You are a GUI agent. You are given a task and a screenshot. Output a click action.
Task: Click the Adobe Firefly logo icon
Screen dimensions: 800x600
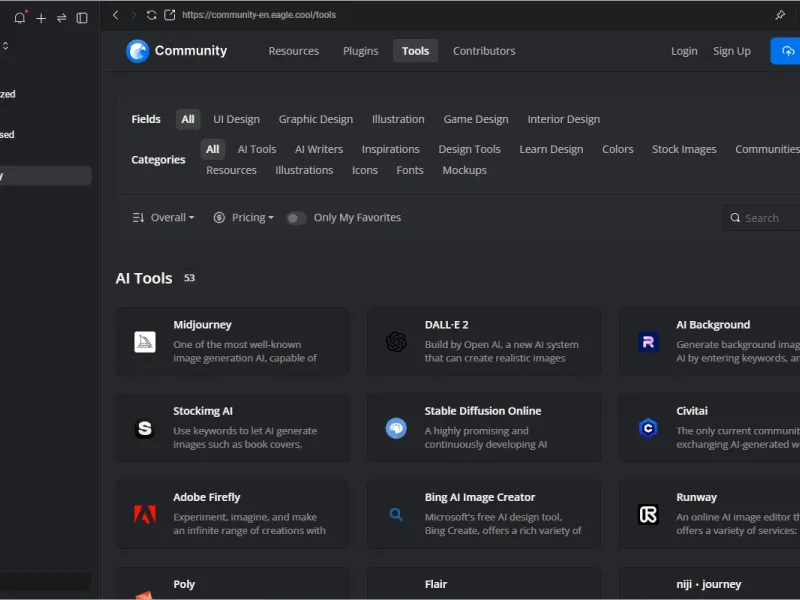pyautogui.click(x=145, y=514)
